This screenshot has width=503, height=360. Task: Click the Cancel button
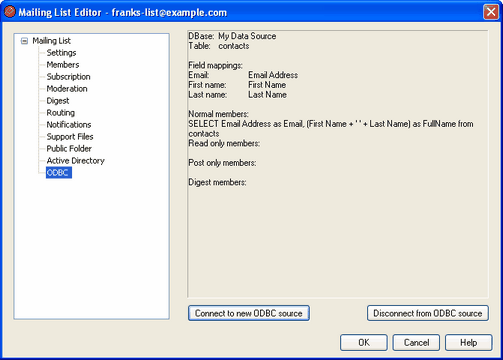click(x=416, y=343)
